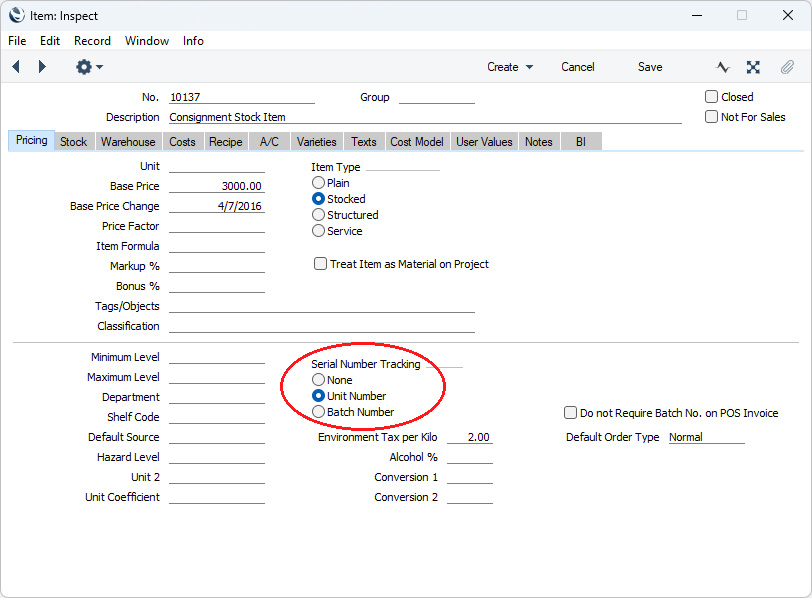The width and height of the screenshot is (812, 598).
Task: Click the No. field with 10137
Action: pos(242,97)
